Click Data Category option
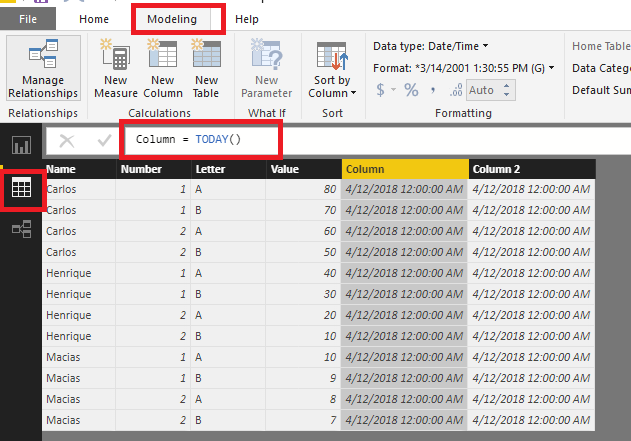The height and width of the screenshot is (441, 631). [601, 68]
